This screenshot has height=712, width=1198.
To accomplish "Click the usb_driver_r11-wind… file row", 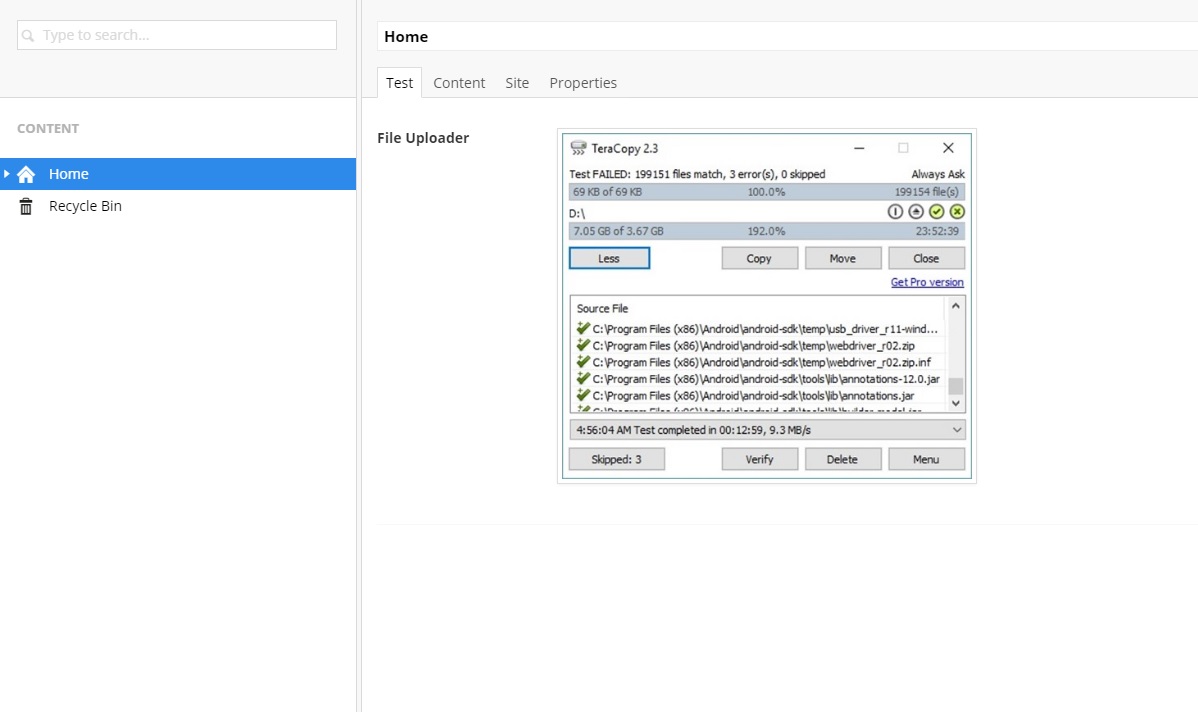I will point(757,329).
